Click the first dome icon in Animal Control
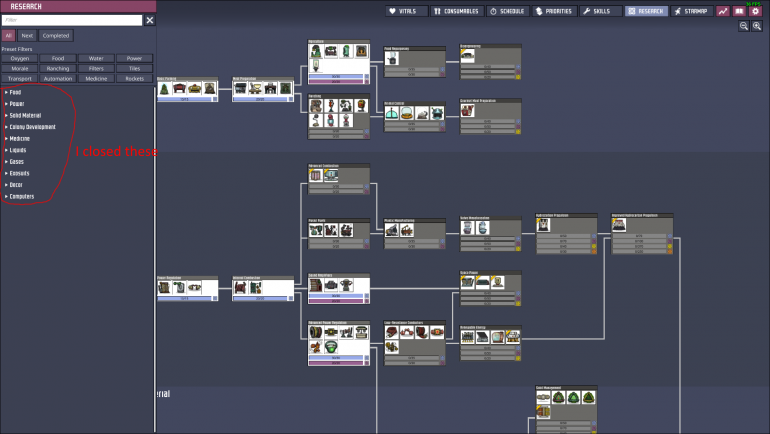The image size is (770, 434). point(391,113)
